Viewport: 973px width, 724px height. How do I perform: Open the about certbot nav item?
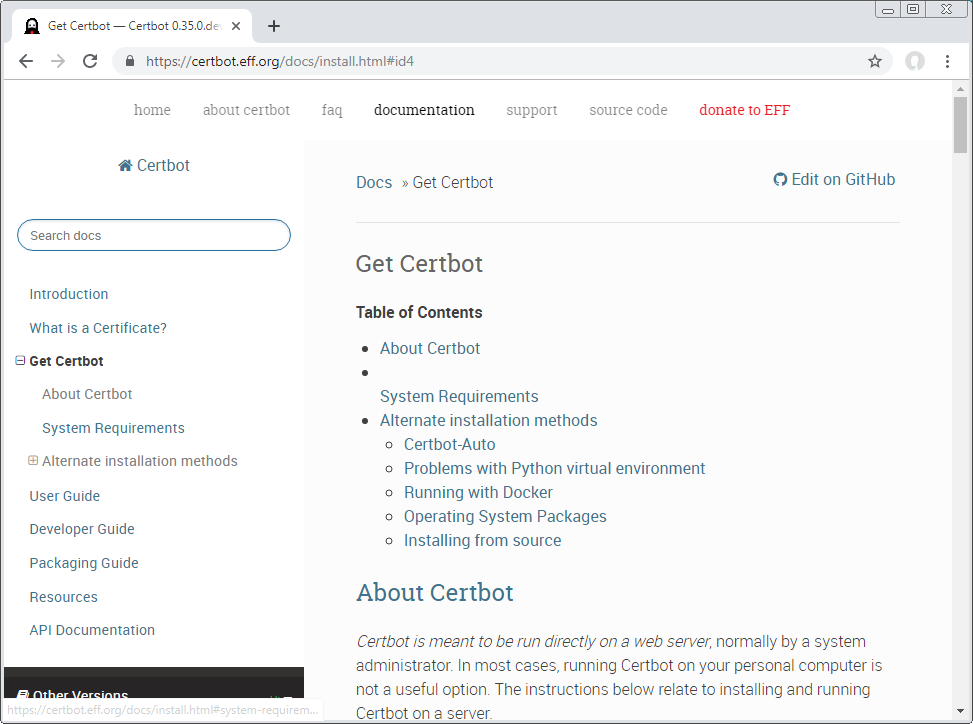point(246,110)
